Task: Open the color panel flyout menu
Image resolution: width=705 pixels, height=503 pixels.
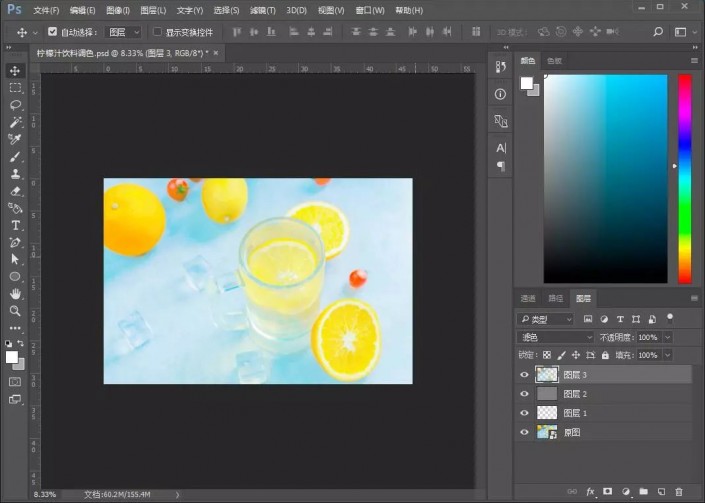Action: pos(695,60)
